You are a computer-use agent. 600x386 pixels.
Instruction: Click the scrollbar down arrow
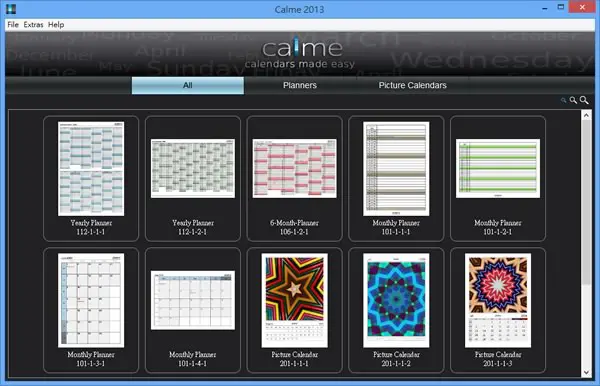point(586,372)
